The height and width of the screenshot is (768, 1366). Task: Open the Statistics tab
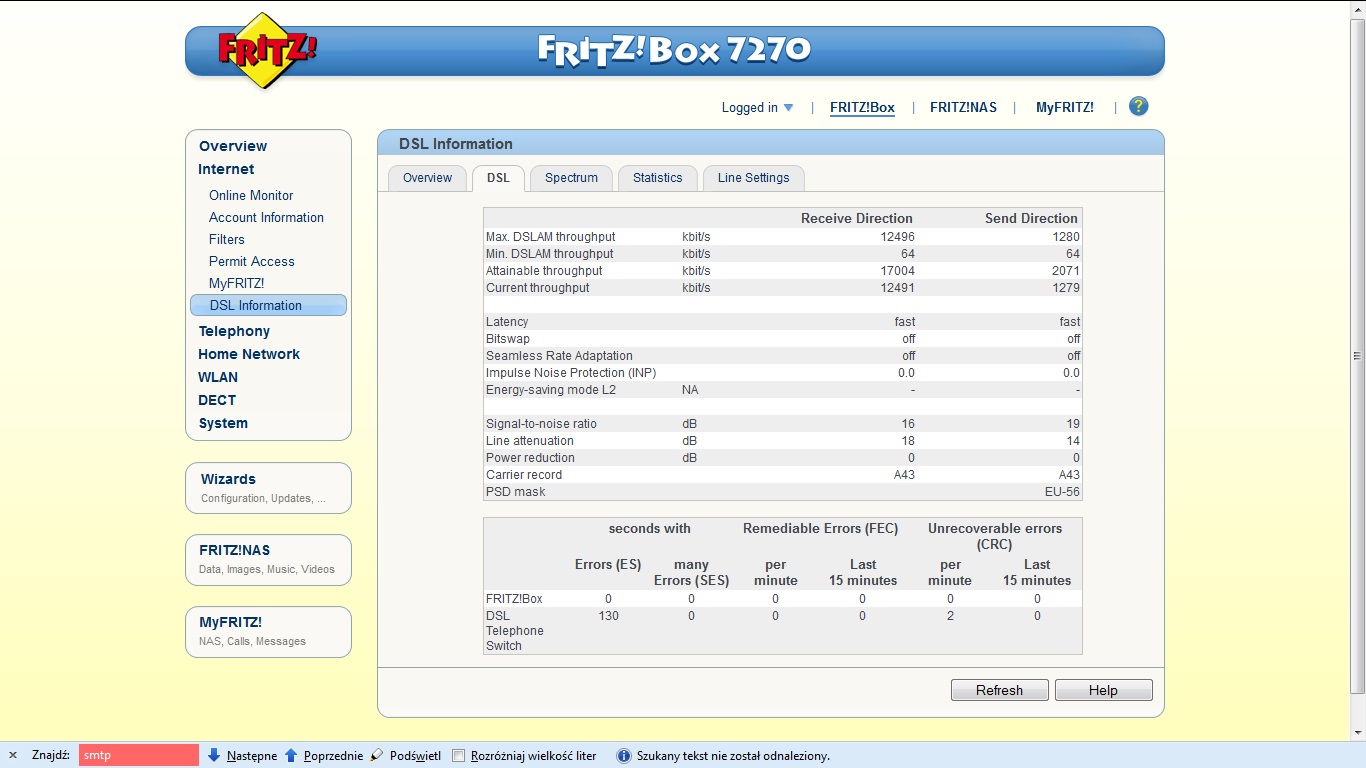657,178
